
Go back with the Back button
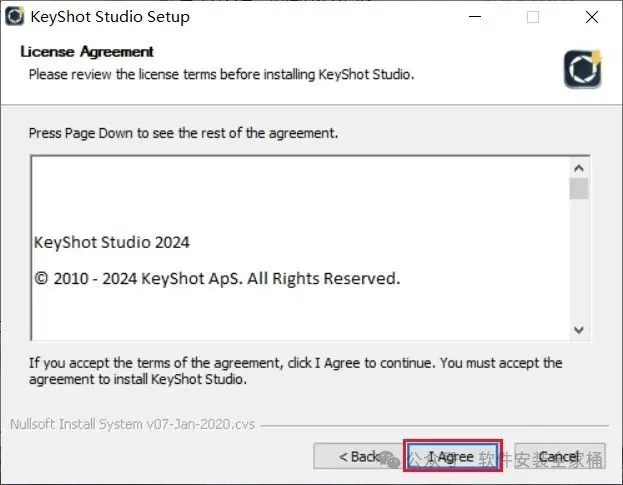click(x=358, y=457)
